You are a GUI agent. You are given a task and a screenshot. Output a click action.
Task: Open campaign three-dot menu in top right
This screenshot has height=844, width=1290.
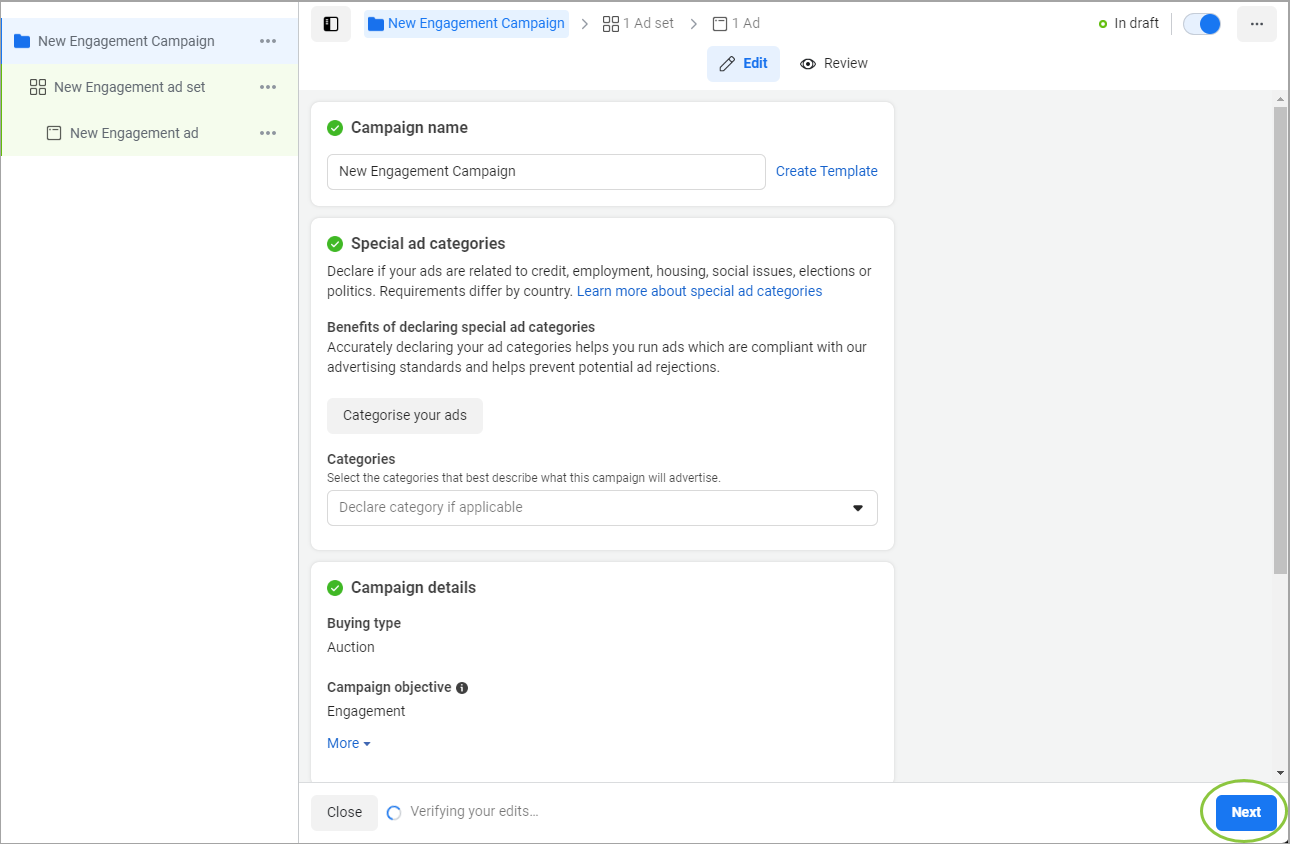pos(1256,24)
